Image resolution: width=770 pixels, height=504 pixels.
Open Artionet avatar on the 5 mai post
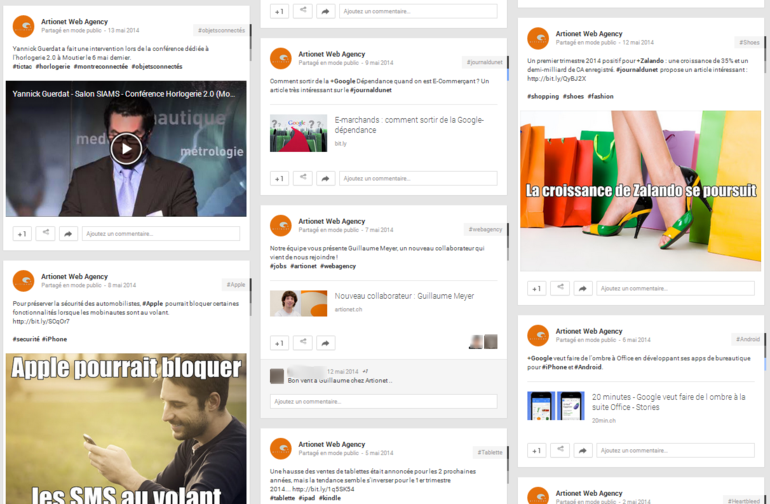(281, 448)
